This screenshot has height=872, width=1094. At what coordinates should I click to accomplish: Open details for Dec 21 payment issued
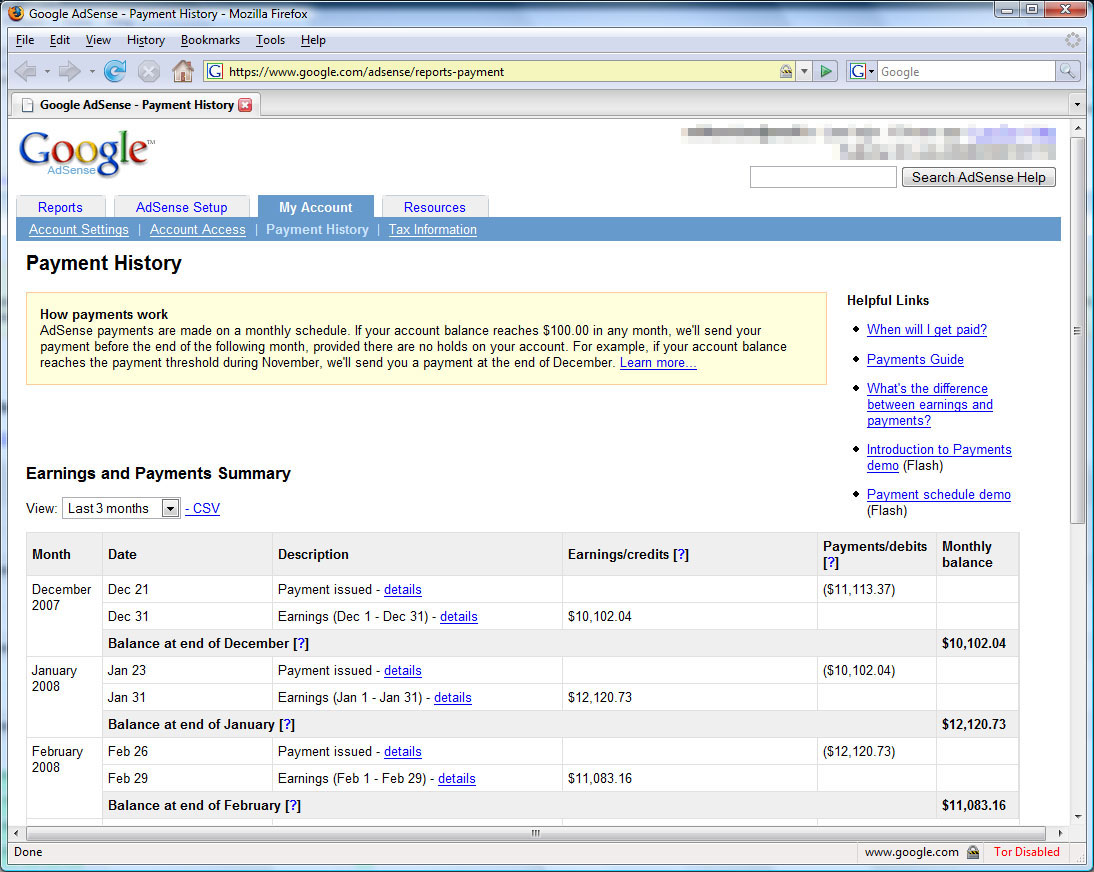click(403, 589)
